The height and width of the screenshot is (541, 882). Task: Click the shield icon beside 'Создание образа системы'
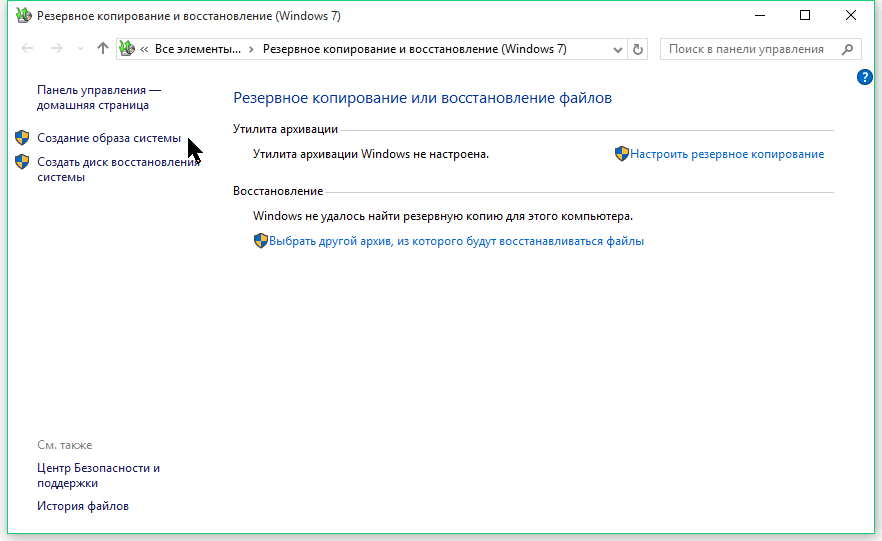point(23,138)
